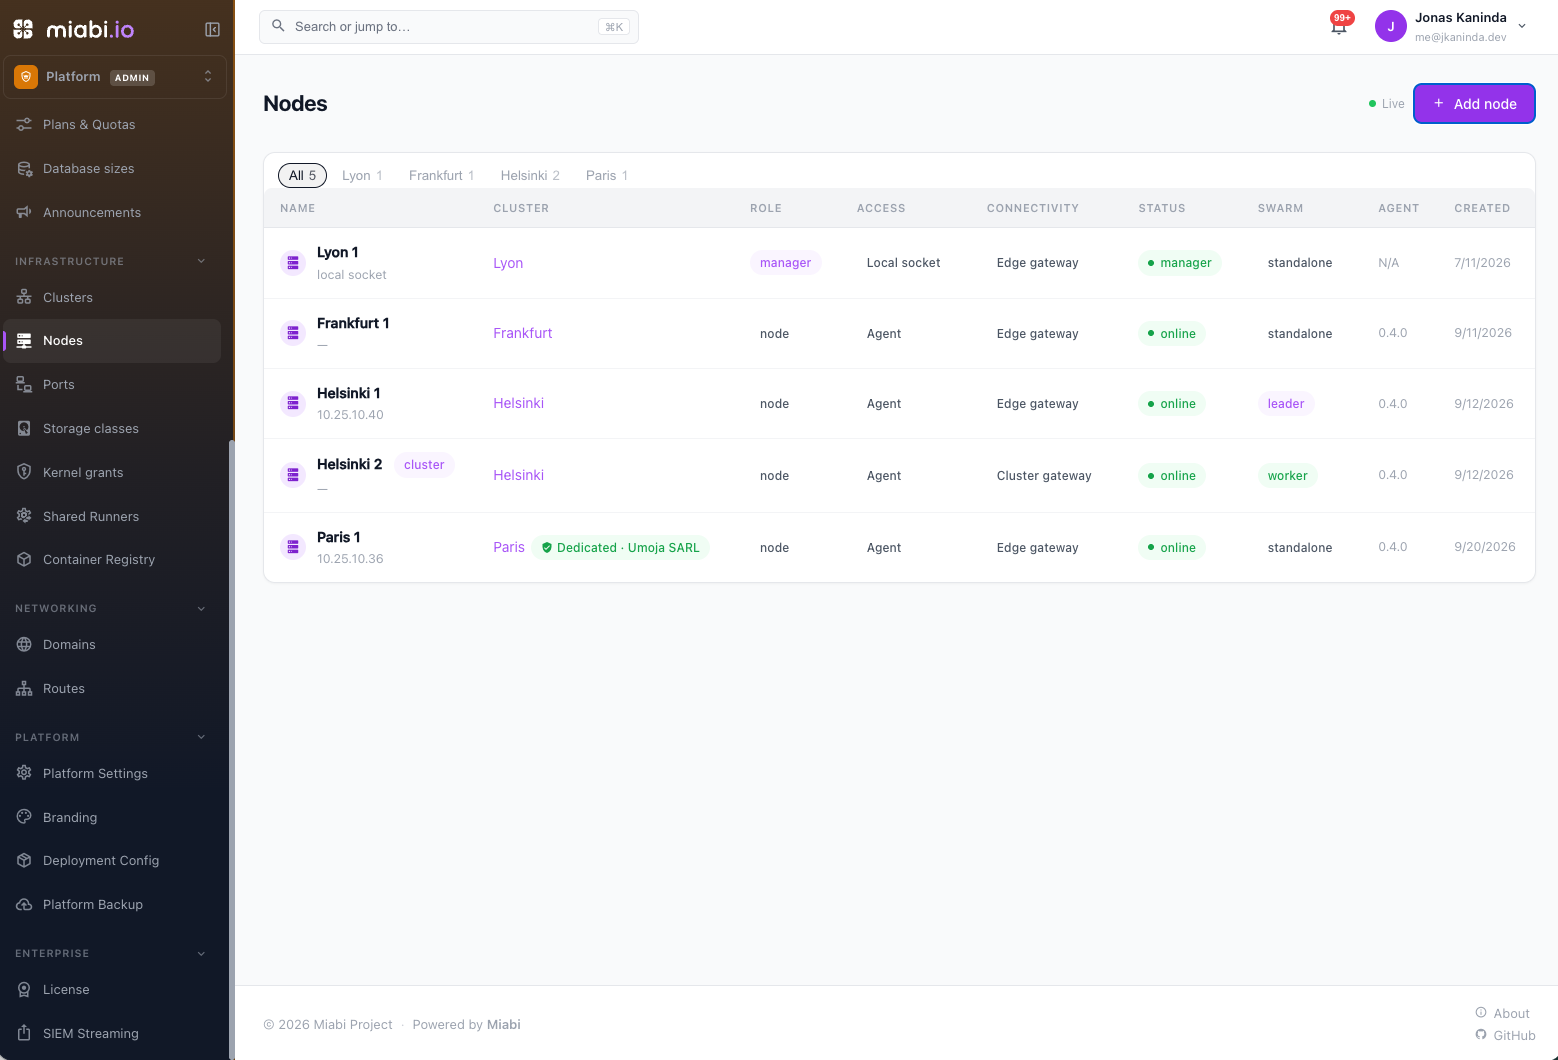Screen dimensions: 1558x1060
Task: Click the Dedicated · Umoja SARL badge
Action: [621, 547]
